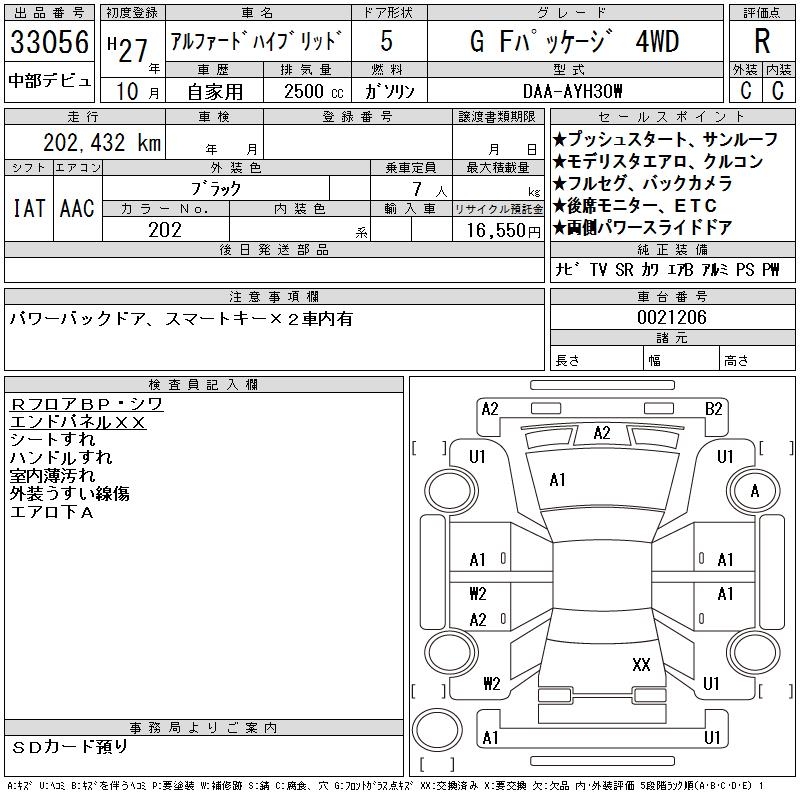This screenshot has height=800, width=800.
Task: Click the color number 202
Action: [x=165, y=230]
